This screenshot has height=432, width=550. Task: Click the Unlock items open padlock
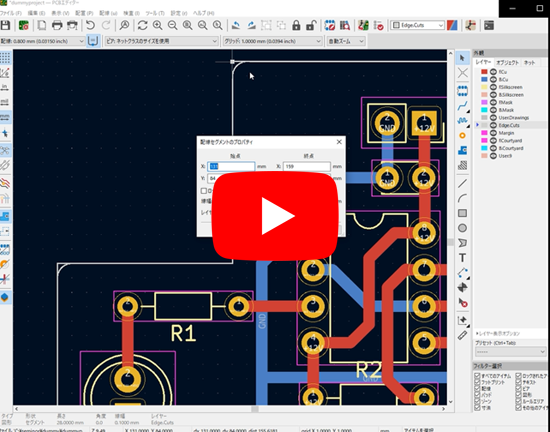(x=311, y=25)
